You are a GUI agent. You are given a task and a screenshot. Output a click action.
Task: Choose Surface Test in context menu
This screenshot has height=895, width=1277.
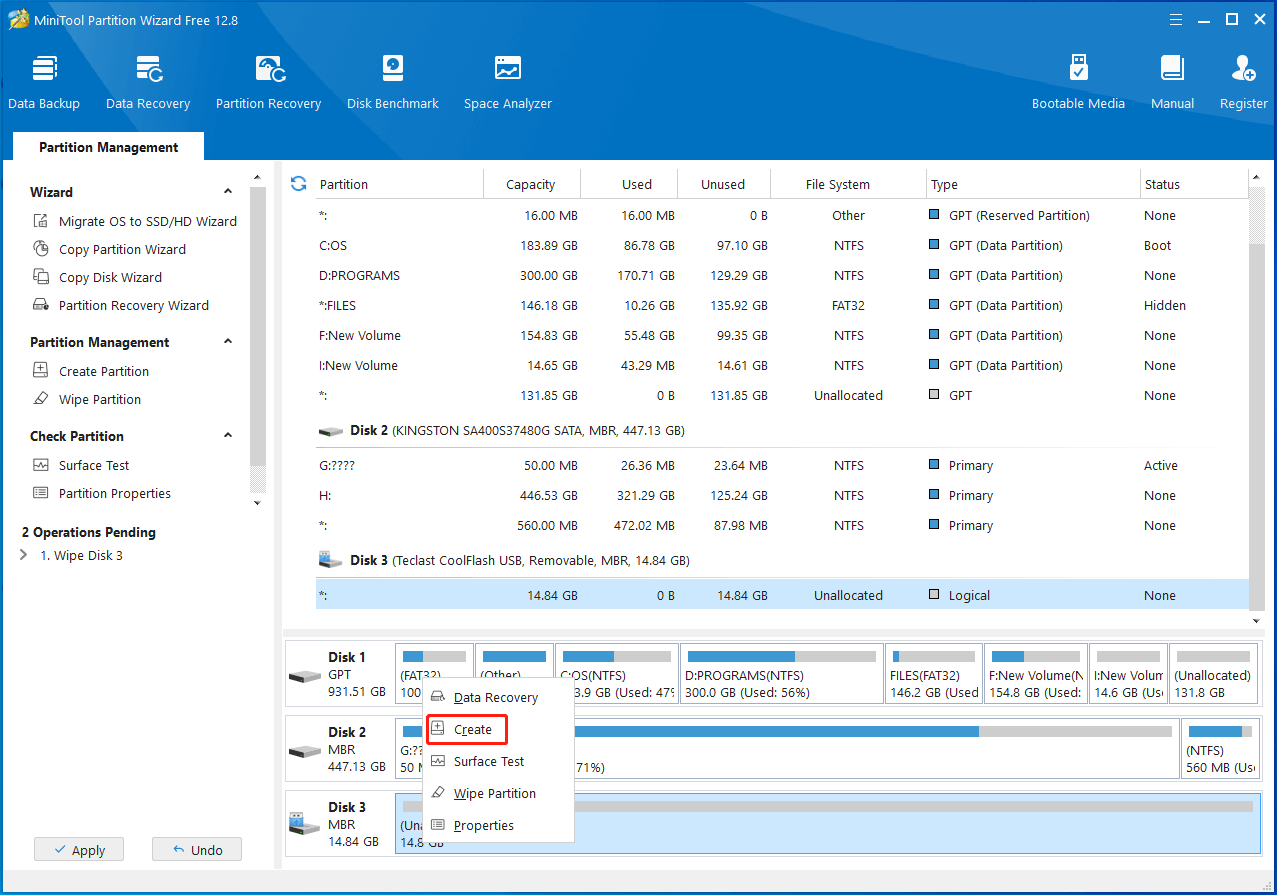point(489,762)
